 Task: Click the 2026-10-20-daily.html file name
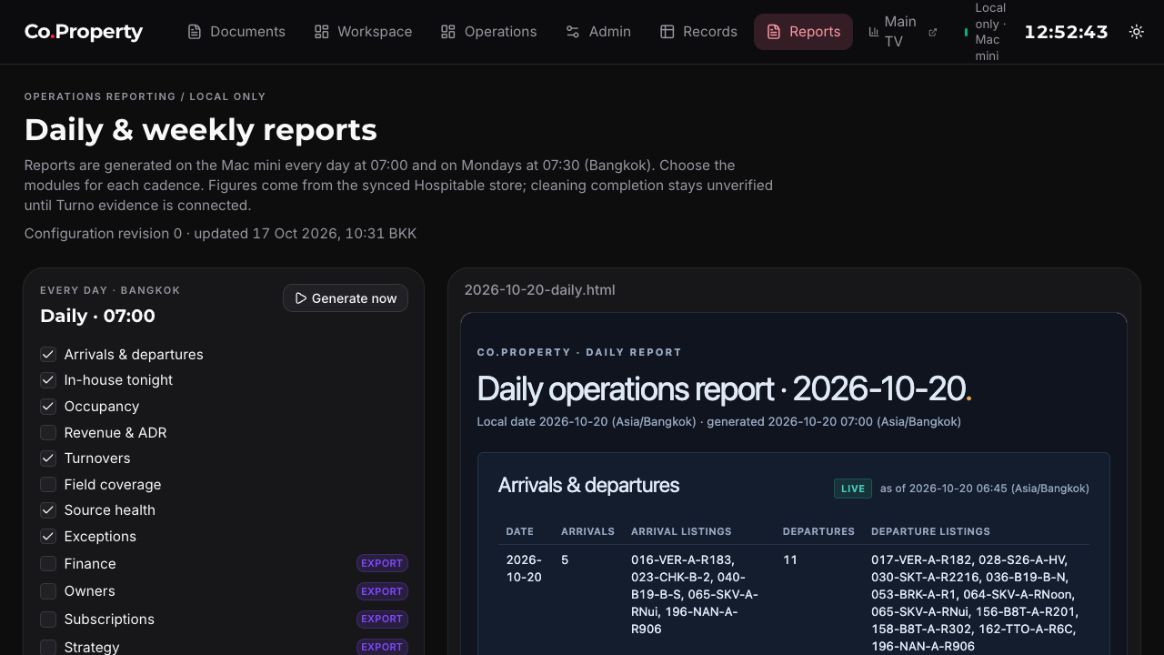(x=540, y=290)
